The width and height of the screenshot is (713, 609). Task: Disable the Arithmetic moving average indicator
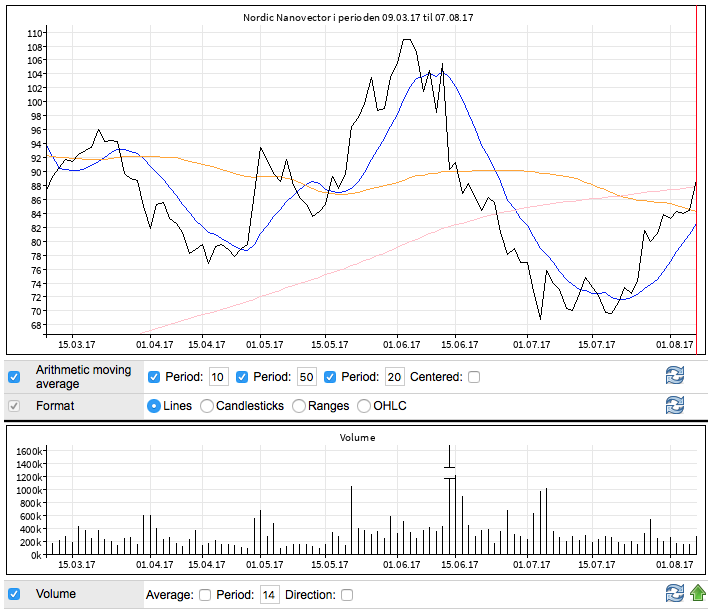(x=14, y=377)
